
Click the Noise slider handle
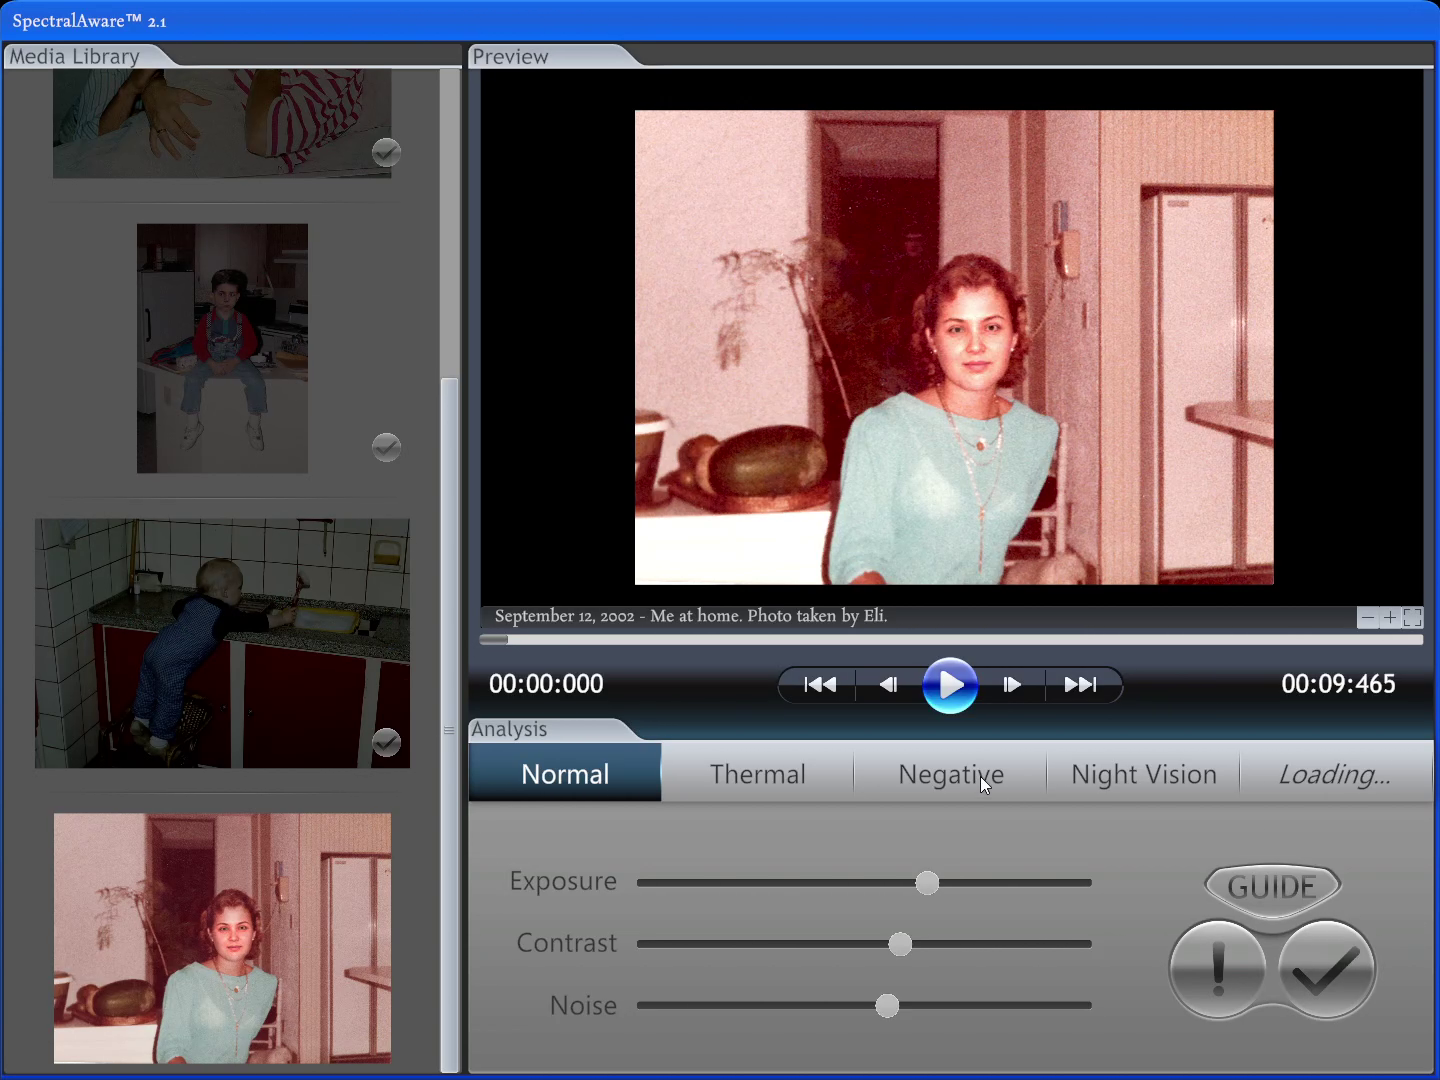pos(887,1006)
